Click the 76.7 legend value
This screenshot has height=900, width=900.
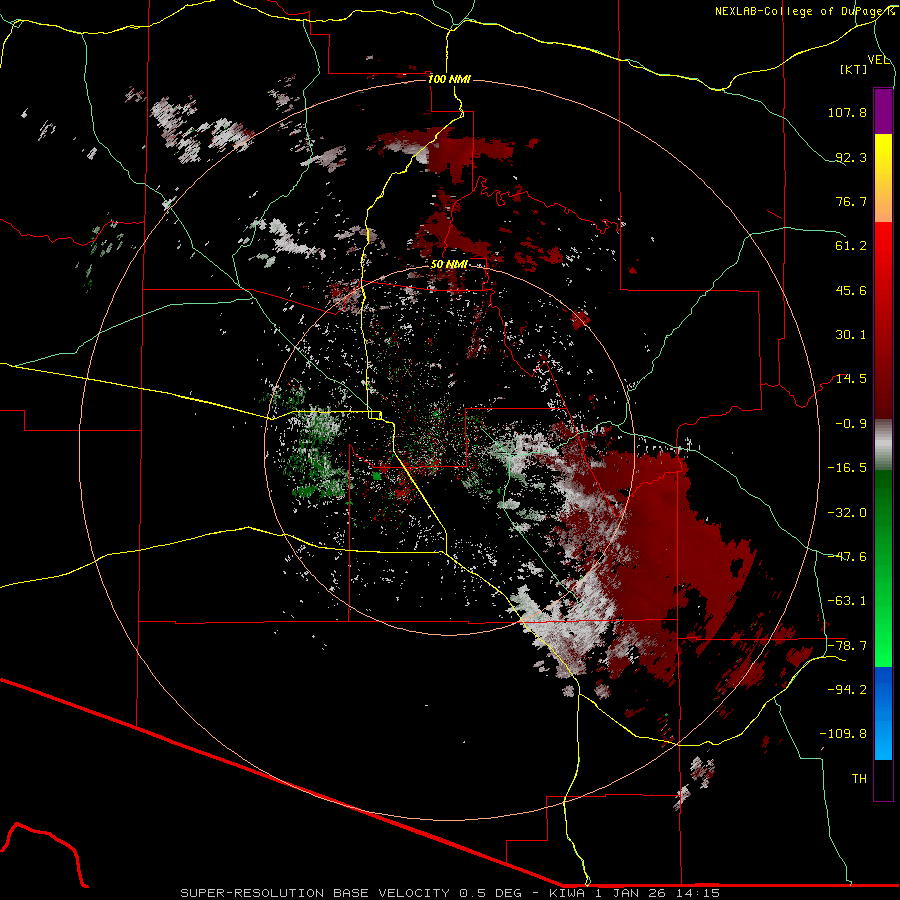coord(851,201)
